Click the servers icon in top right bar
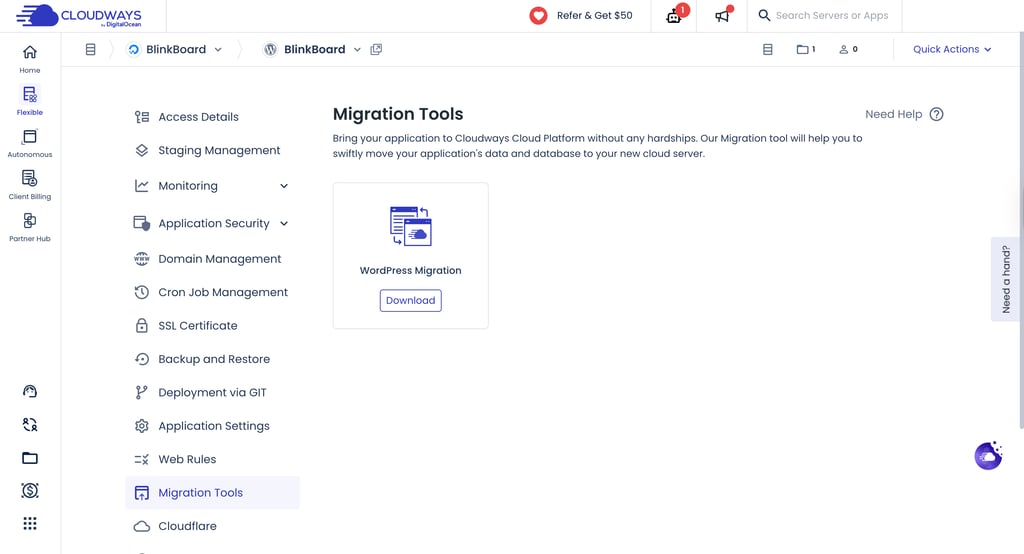 pos(768,50)
